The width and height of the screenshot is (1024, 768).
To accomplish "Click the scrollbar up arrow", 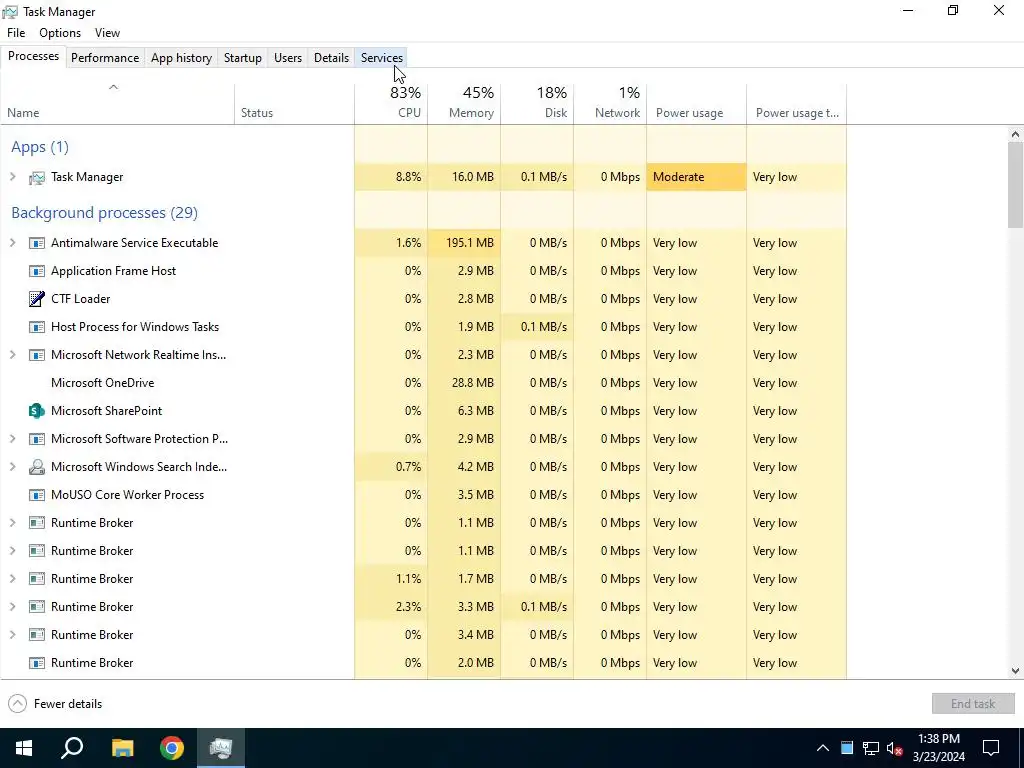I will tap(1016, 134).
